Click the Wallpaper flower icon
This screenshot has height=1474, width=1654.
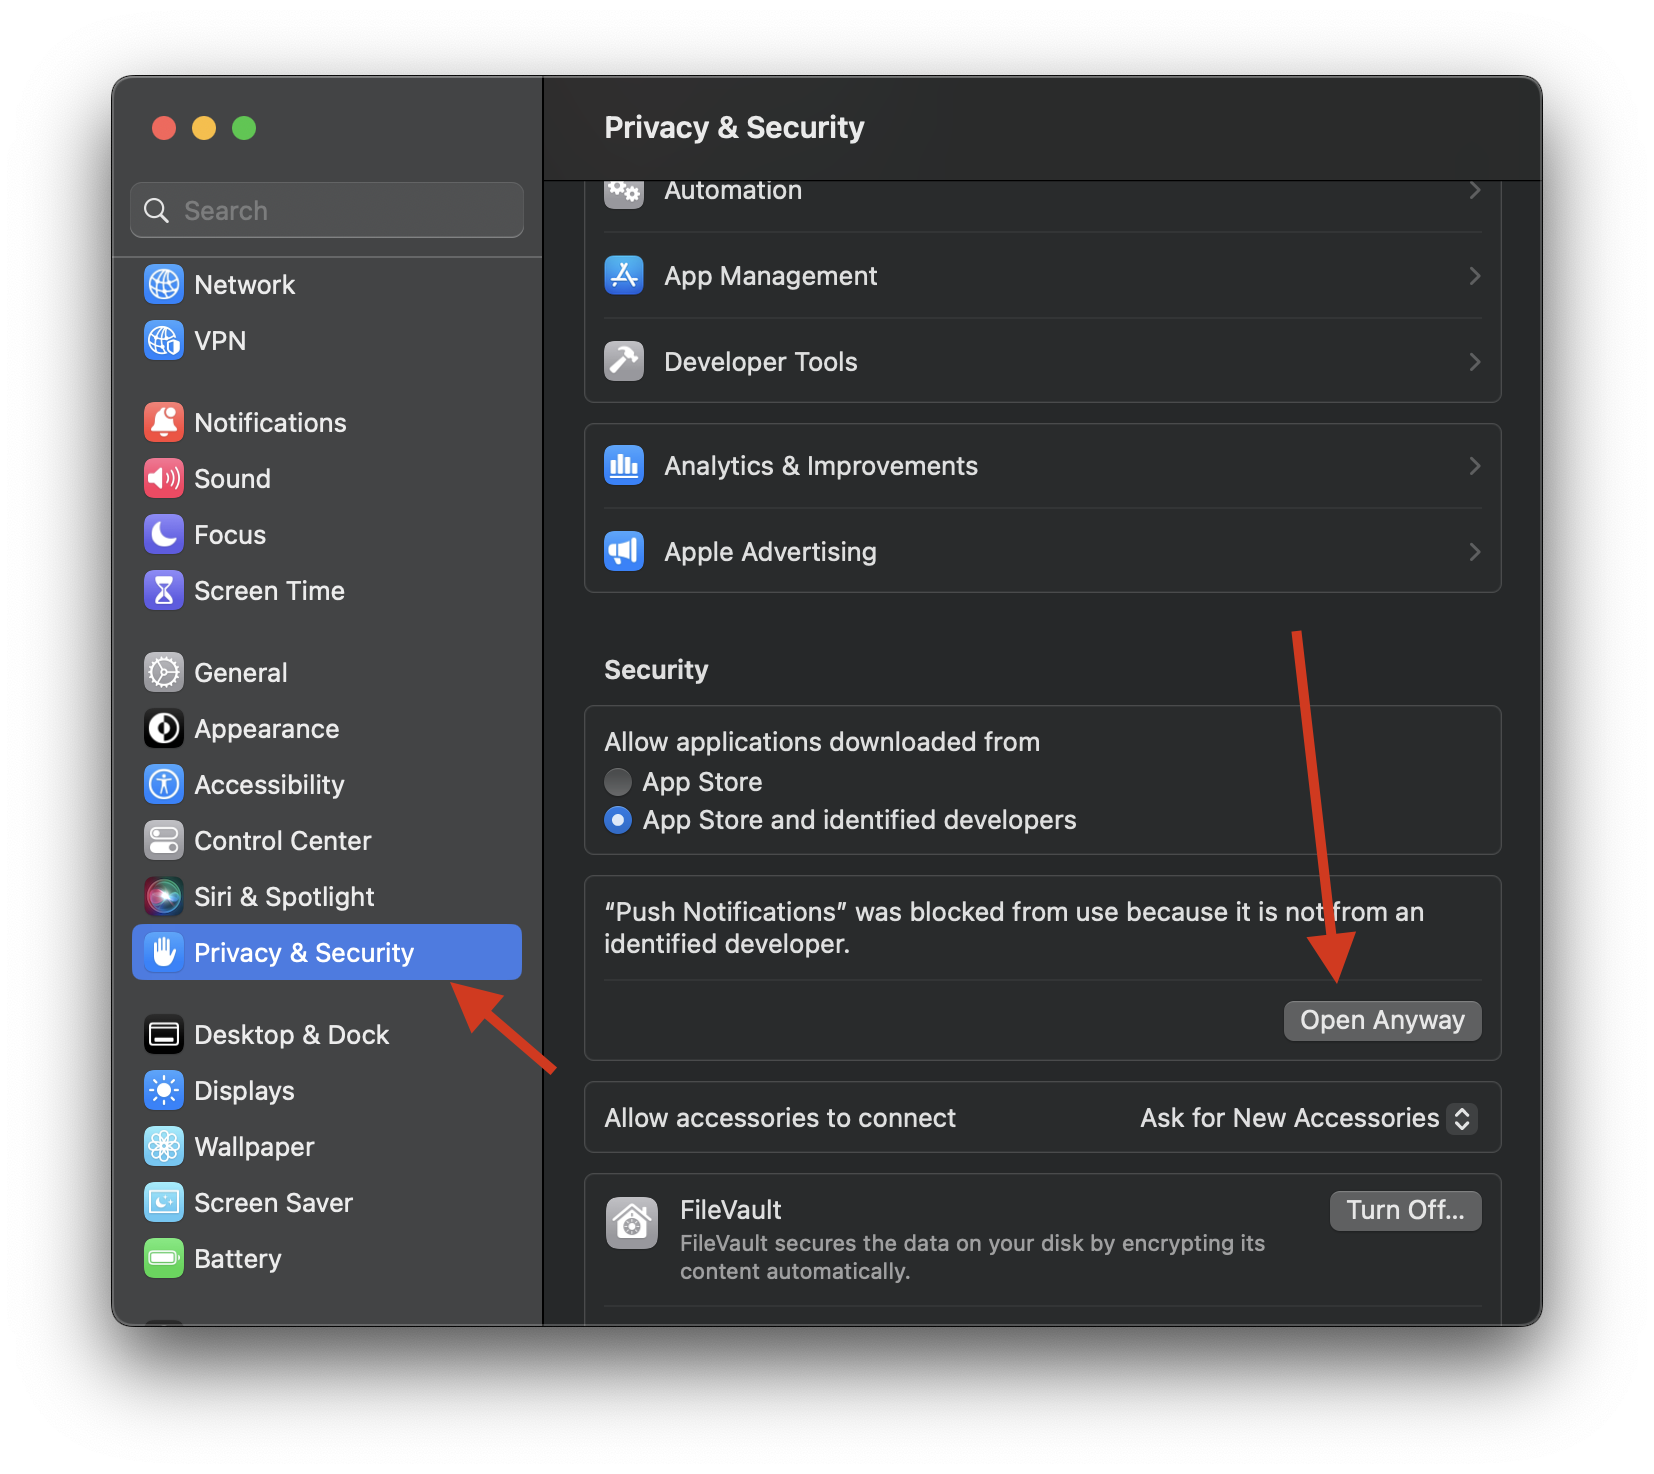164,1147
